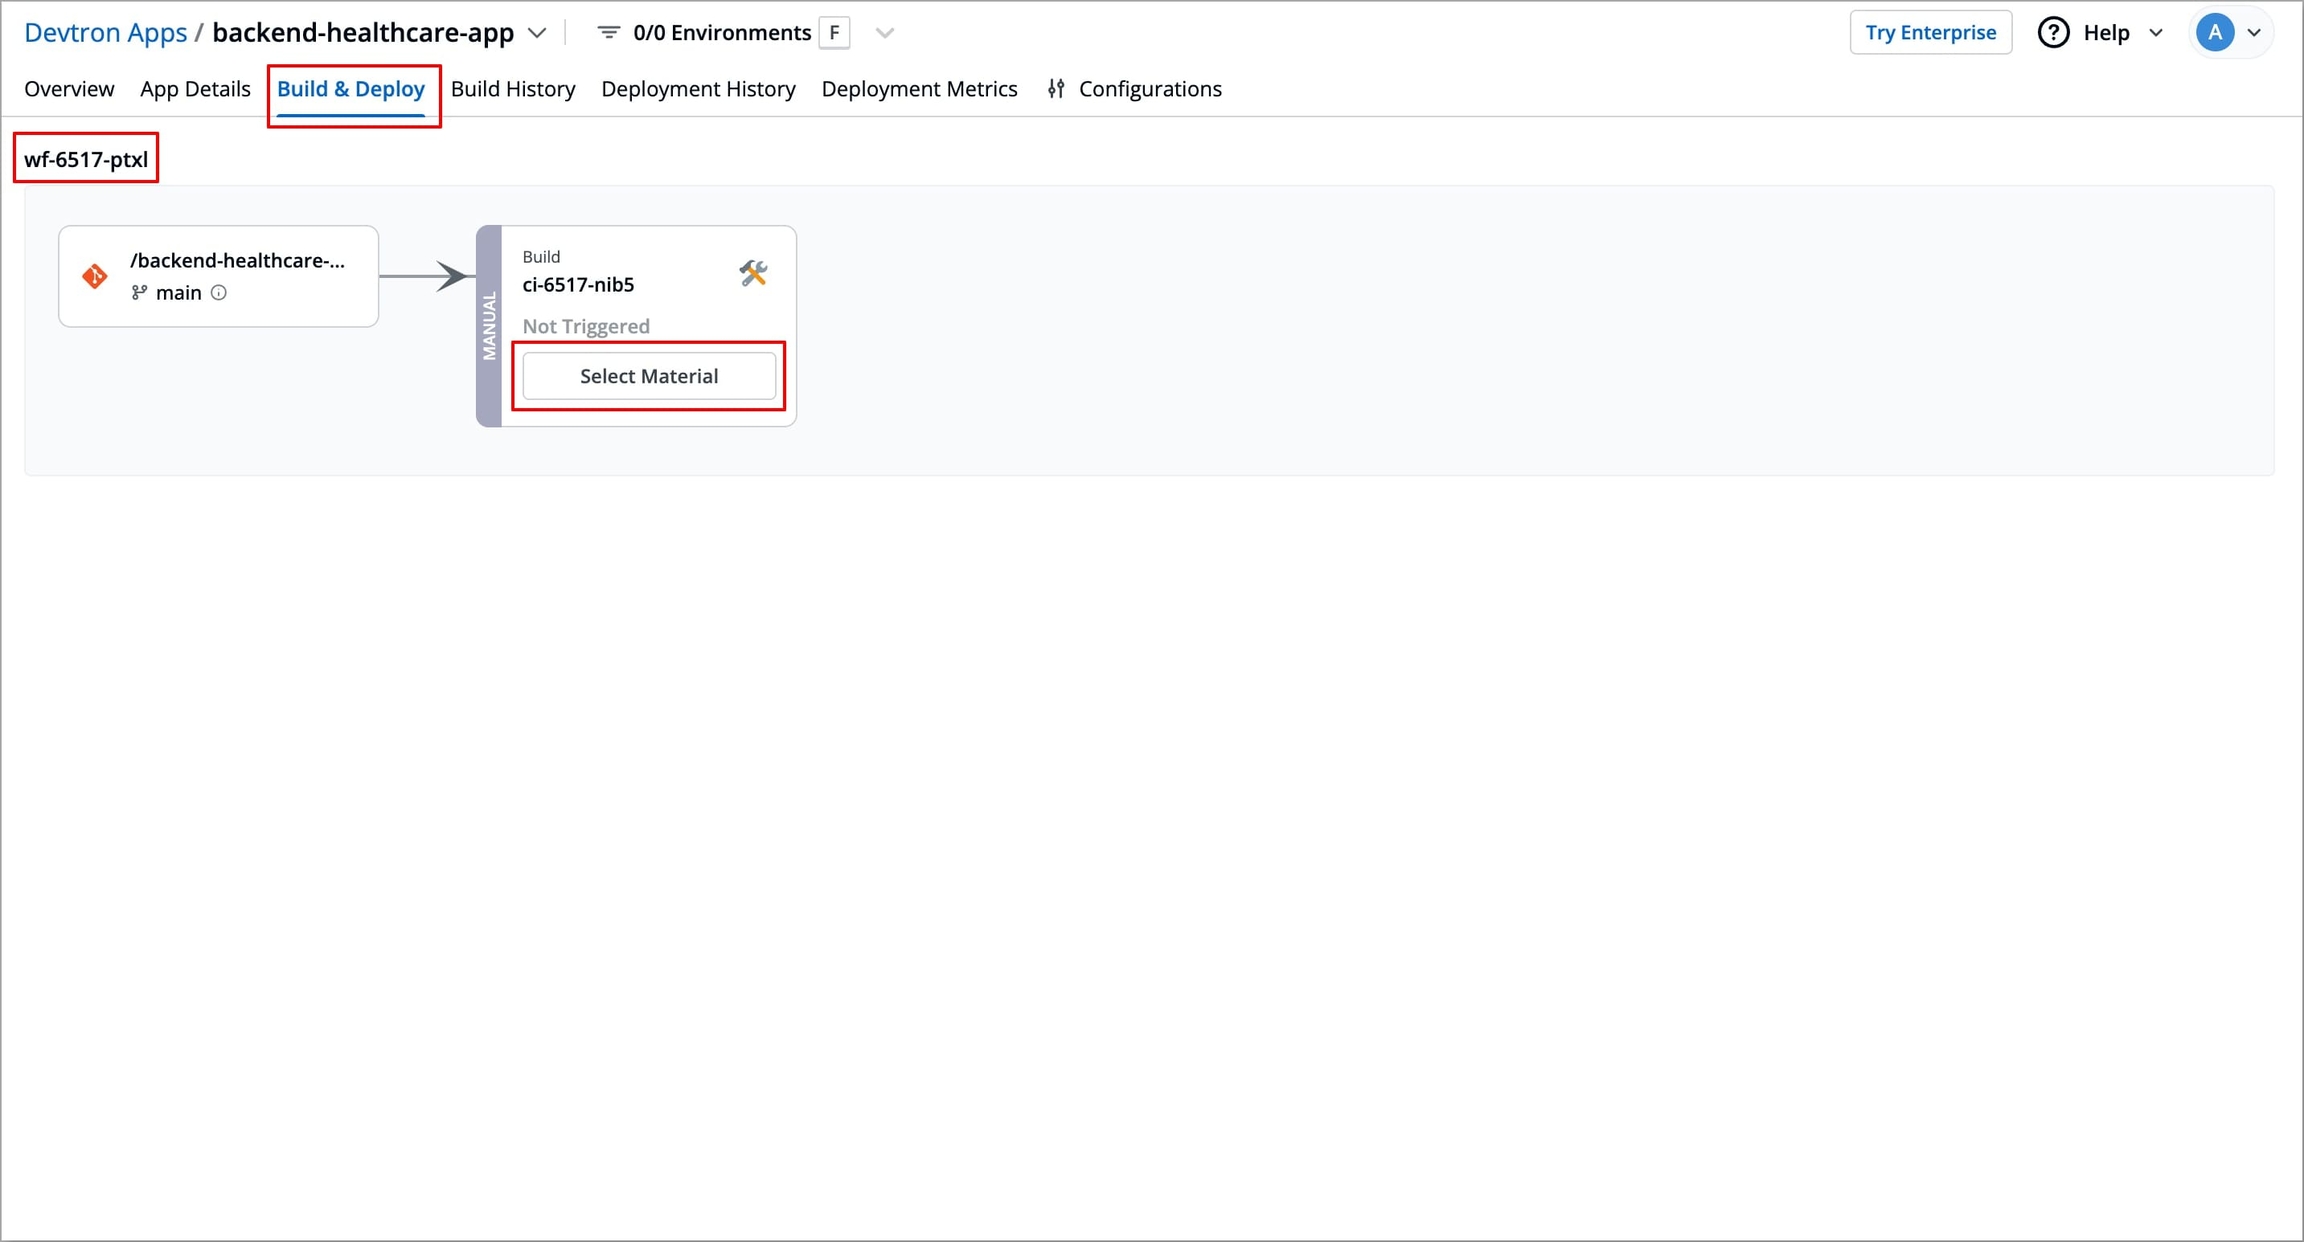This screenshot has width=2304, height=1242.
Task: Expand the backend-healthcare-app name dropdown
Action: (x=537, y=33)
